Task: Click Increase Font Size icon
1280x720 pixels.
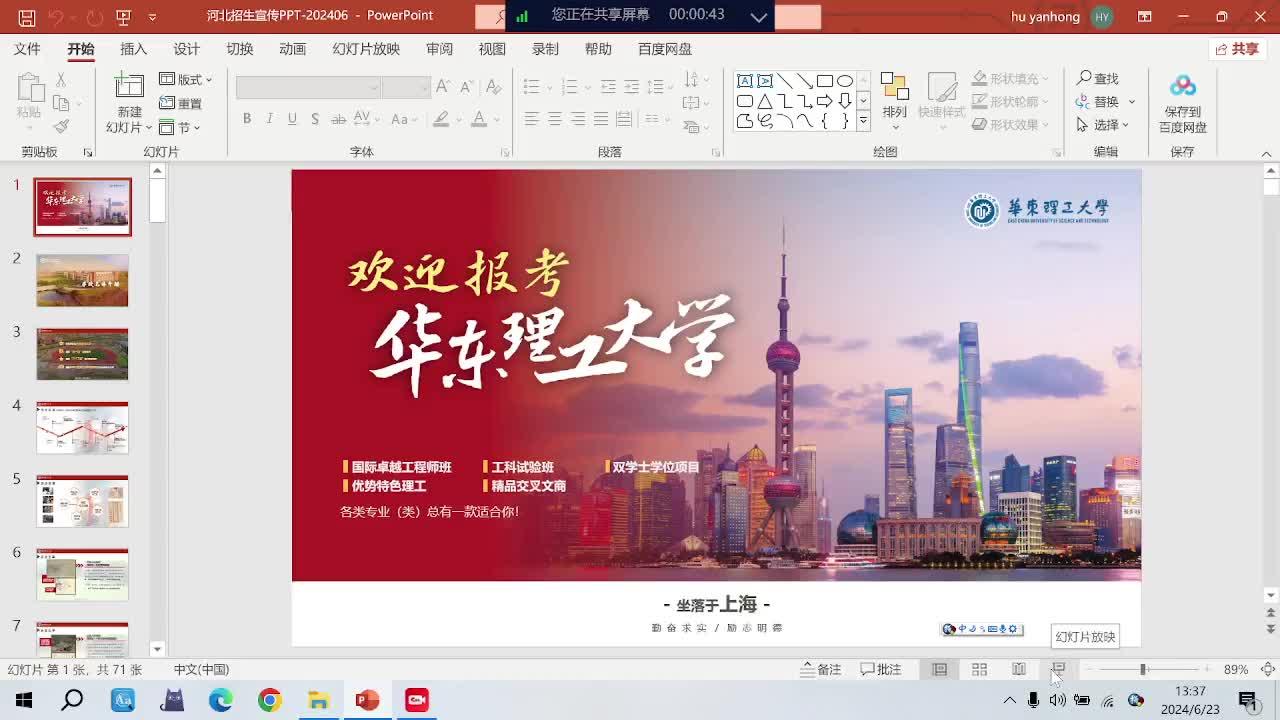Action: (x=442, y=87)
